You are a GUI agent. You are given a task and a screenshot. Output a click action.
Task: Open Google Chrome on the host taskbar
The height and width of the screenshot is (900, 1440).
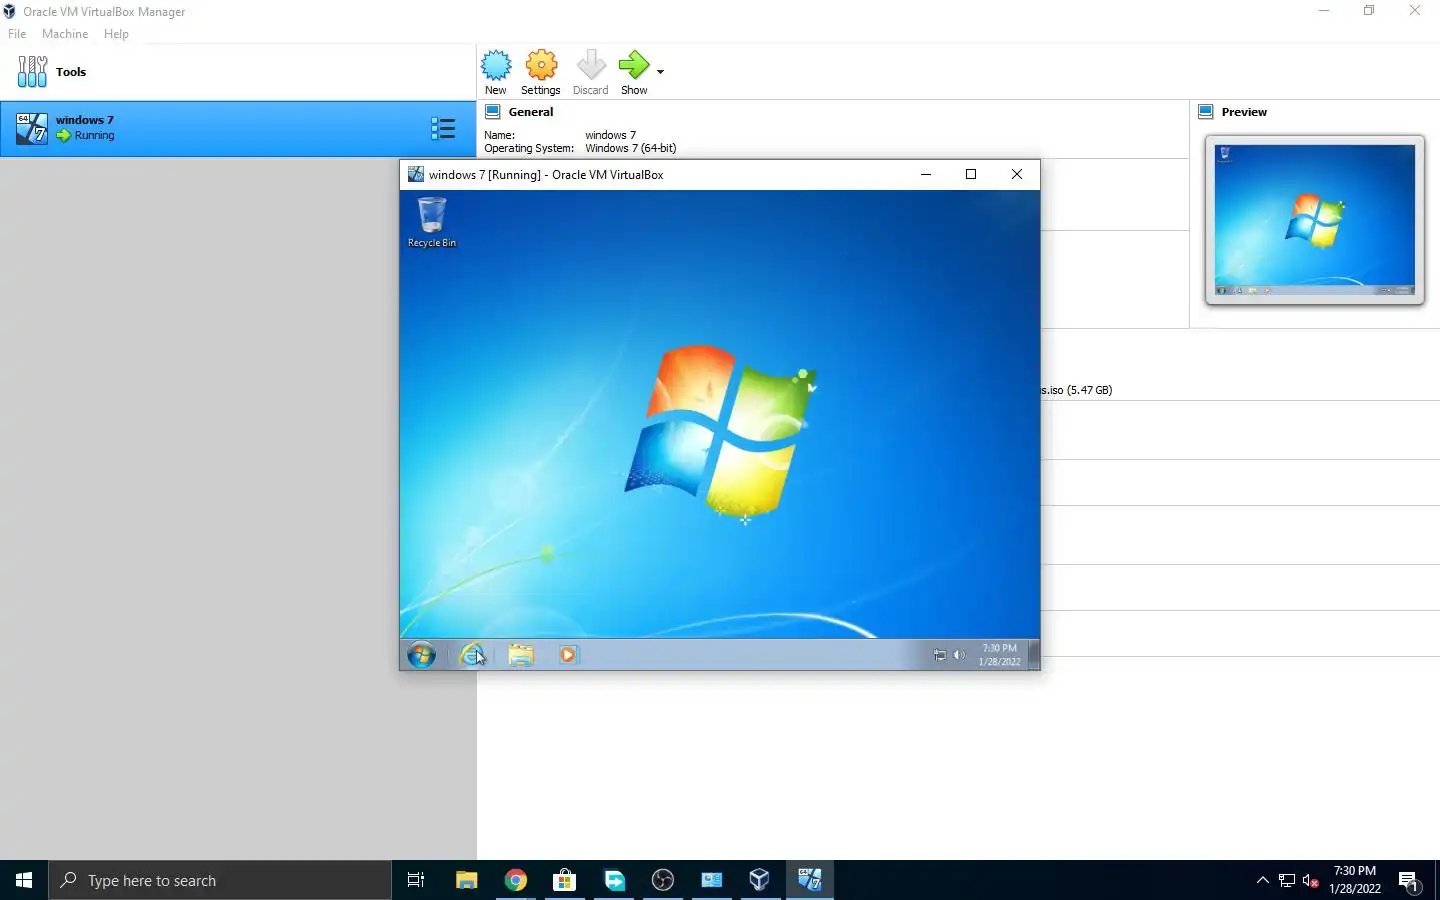(516, 880)
